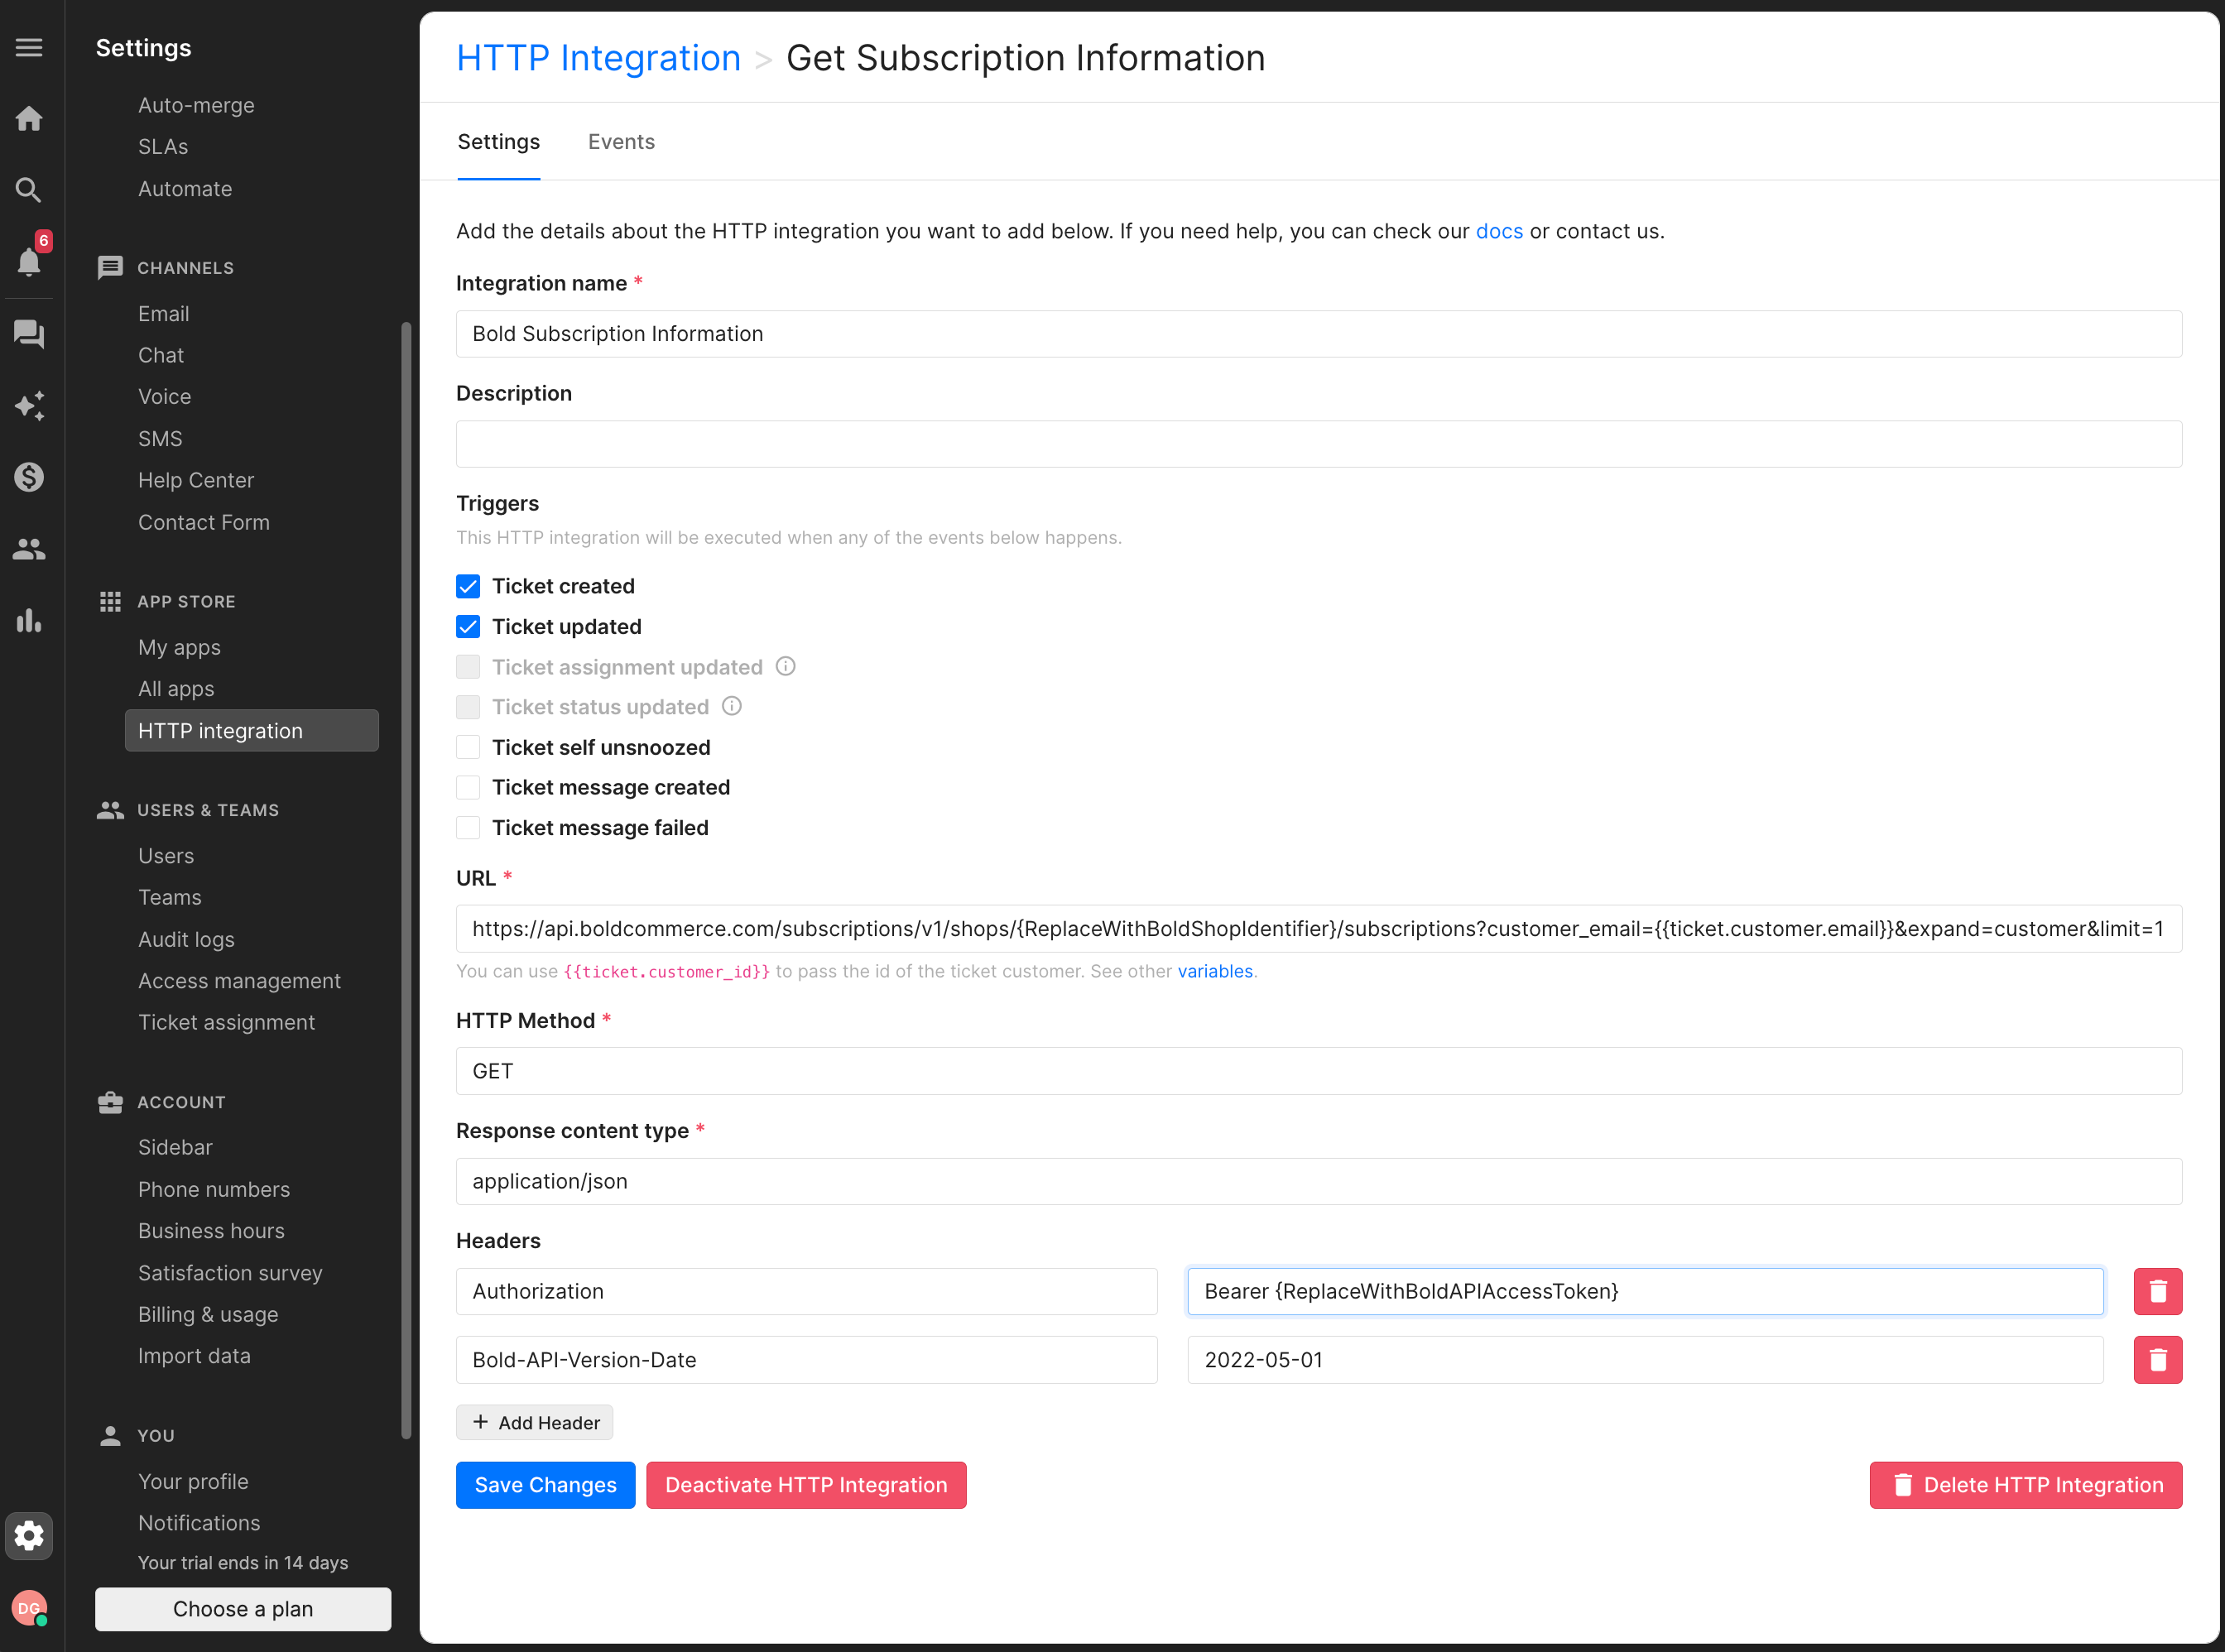This screenshot has width=2225, height=1652.
Task: Uncheck the Ticket updated trigger
Action: 468,626
